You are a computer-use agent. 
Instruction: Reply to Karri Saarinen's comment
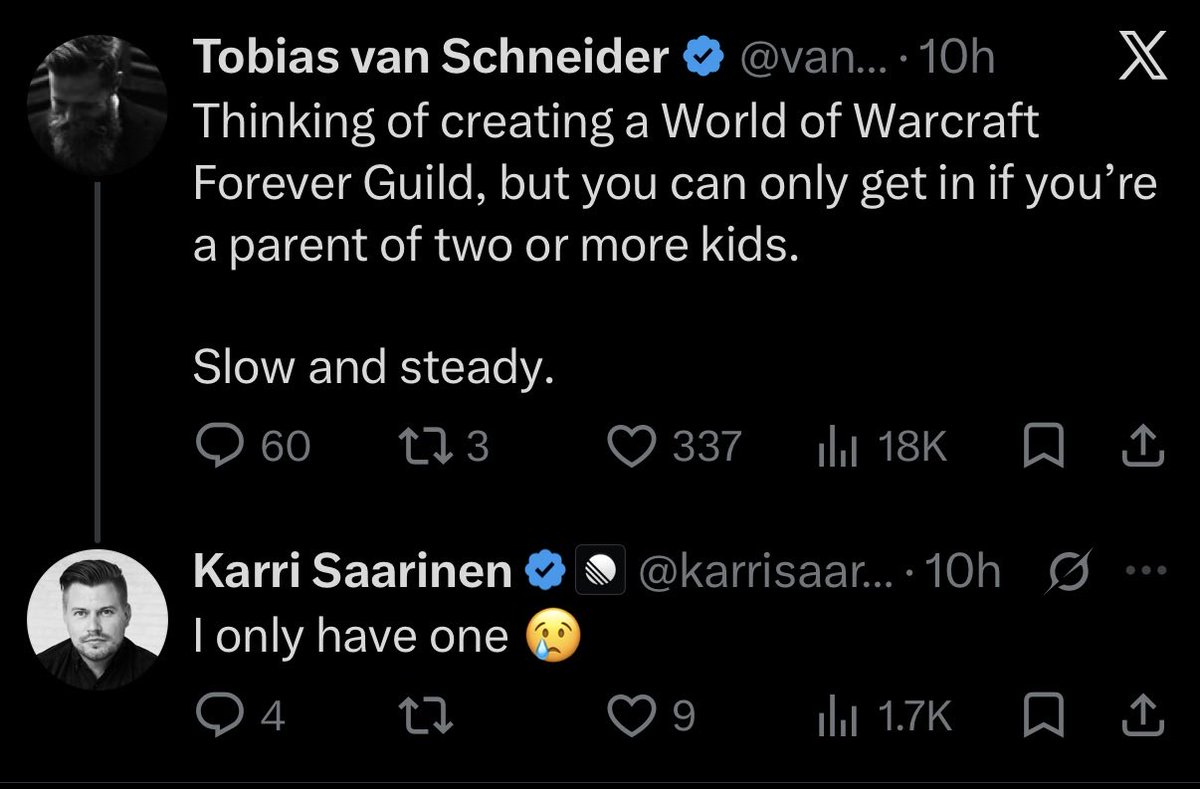point(239,716)
